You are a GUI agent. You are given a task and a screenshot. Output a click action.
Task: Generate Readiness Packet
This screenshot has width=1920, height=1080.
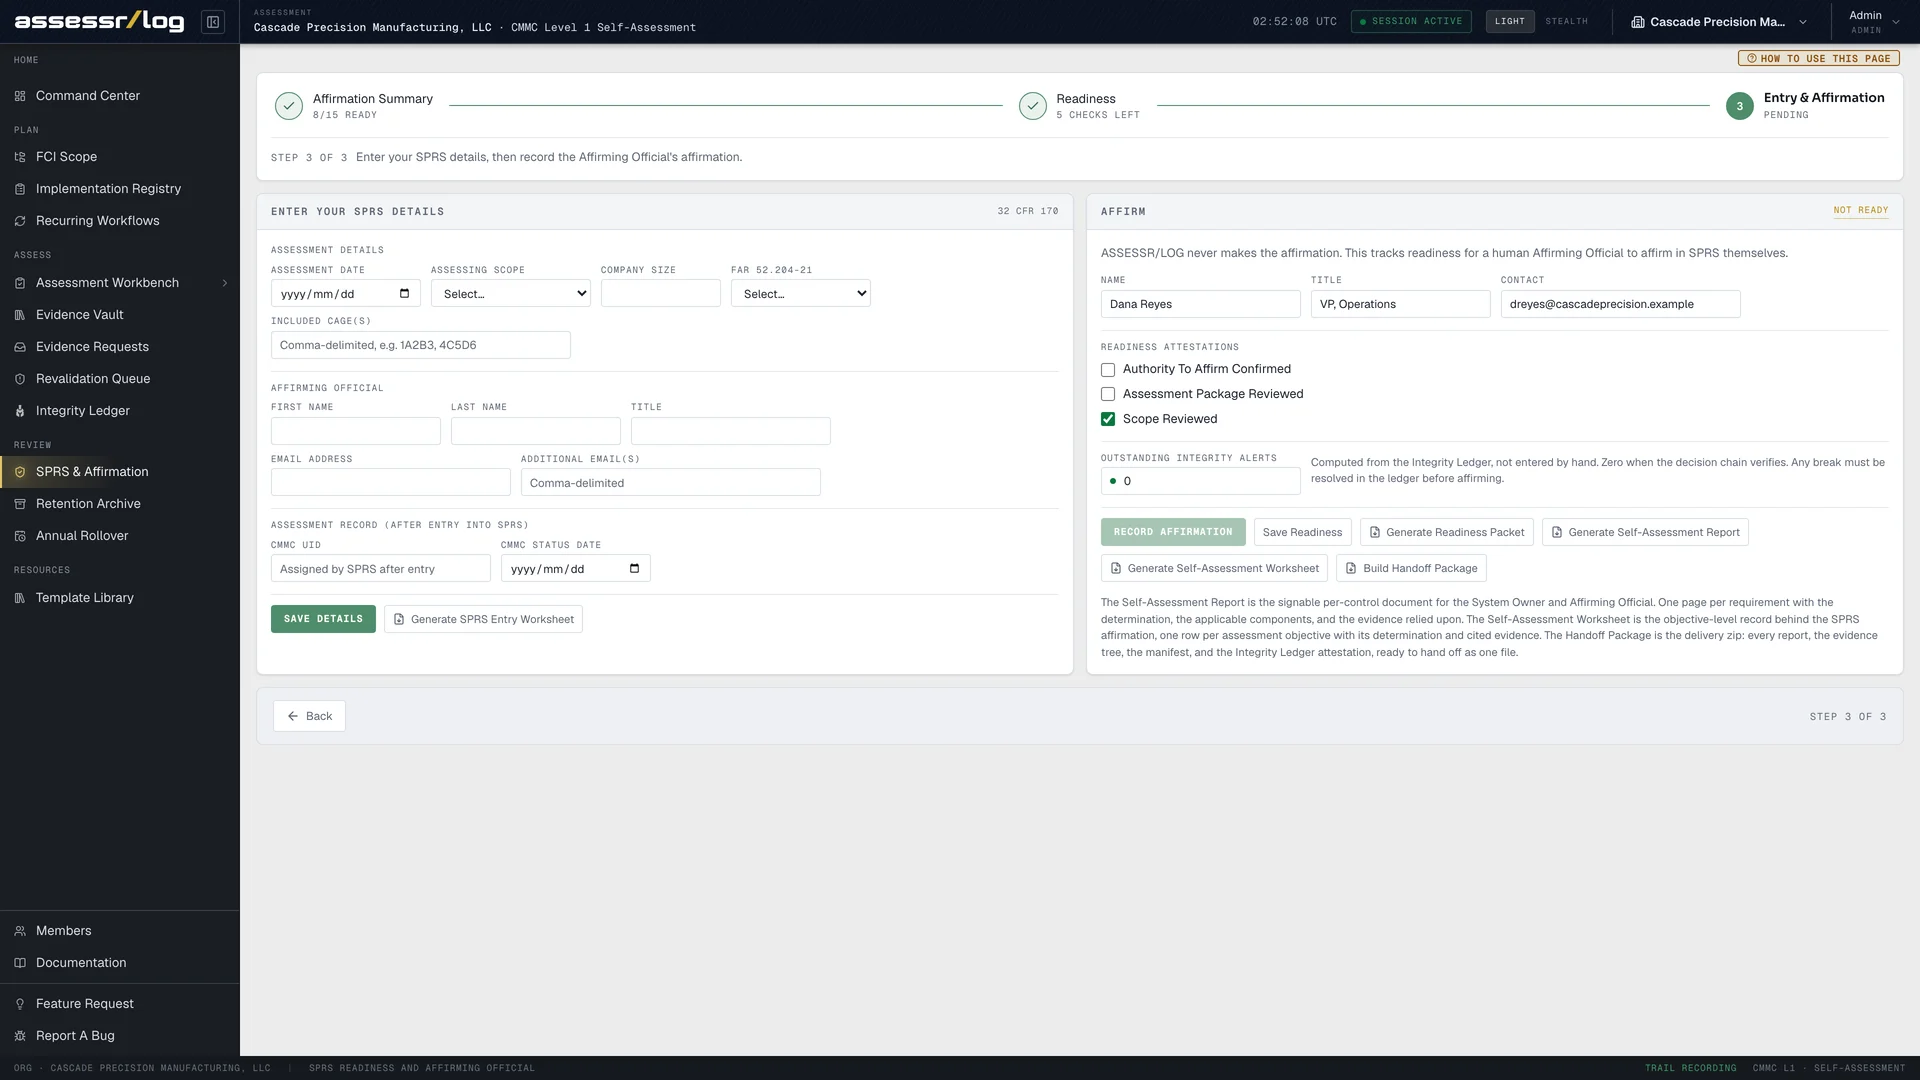click(1446, 532)
